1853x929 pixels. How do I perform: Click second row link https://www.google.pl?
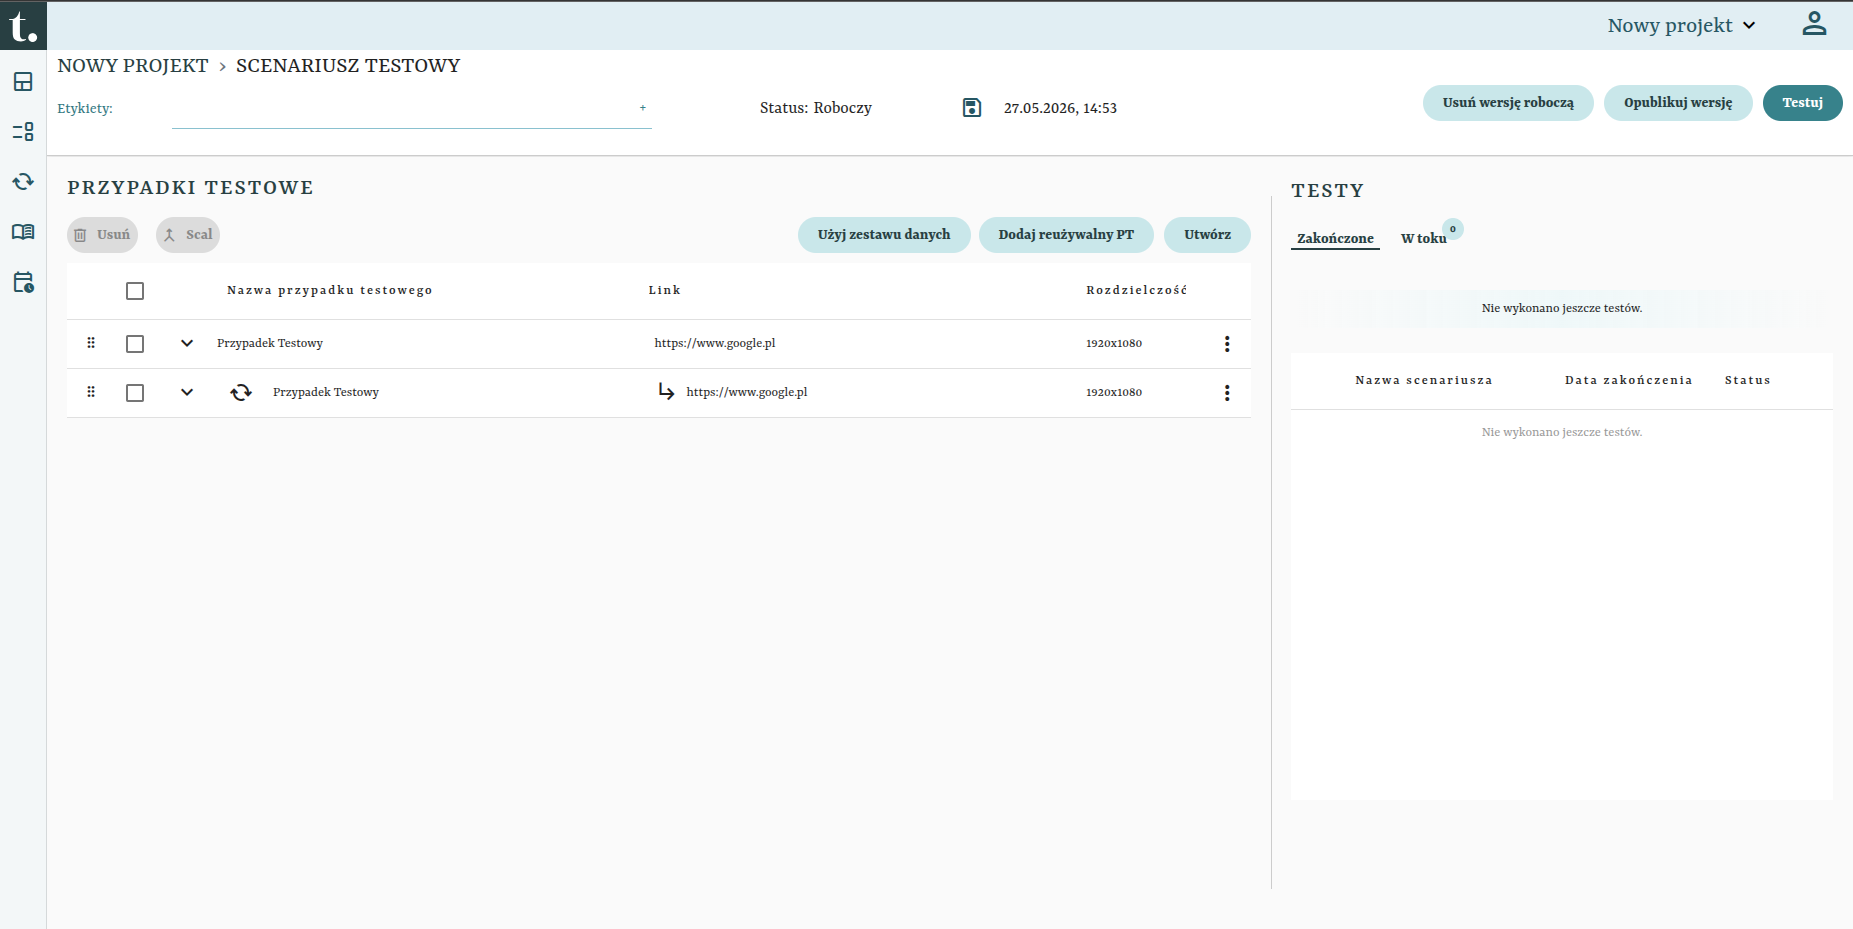[x=747, y=392]
